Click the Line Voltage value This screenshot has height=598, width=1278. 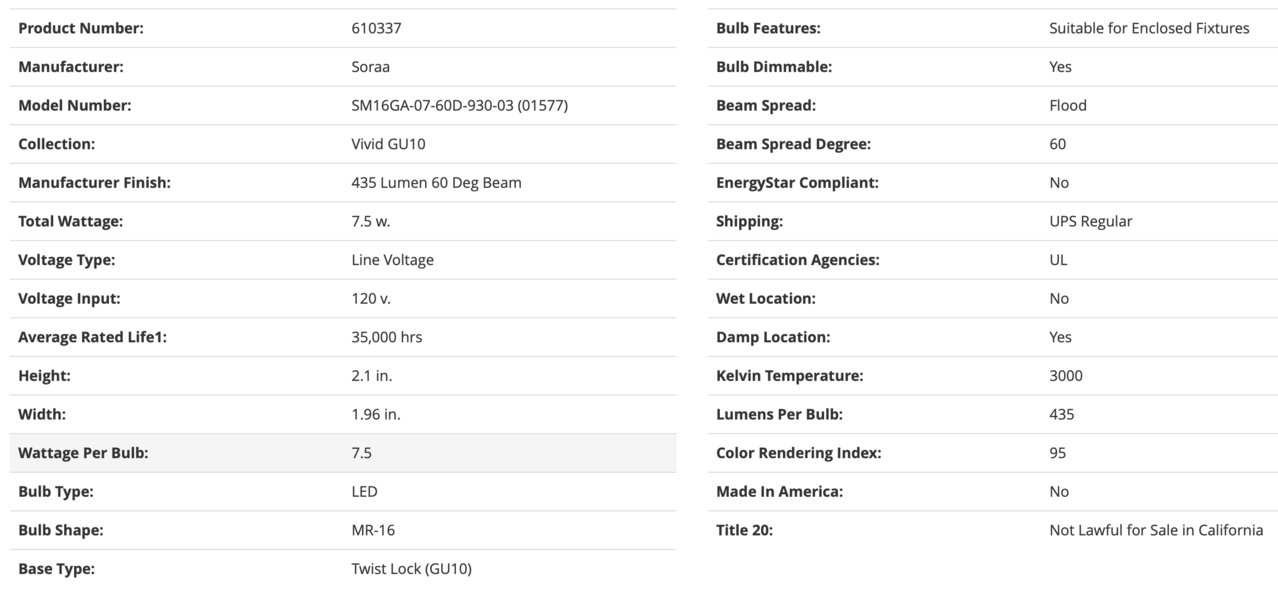(392, 260)
